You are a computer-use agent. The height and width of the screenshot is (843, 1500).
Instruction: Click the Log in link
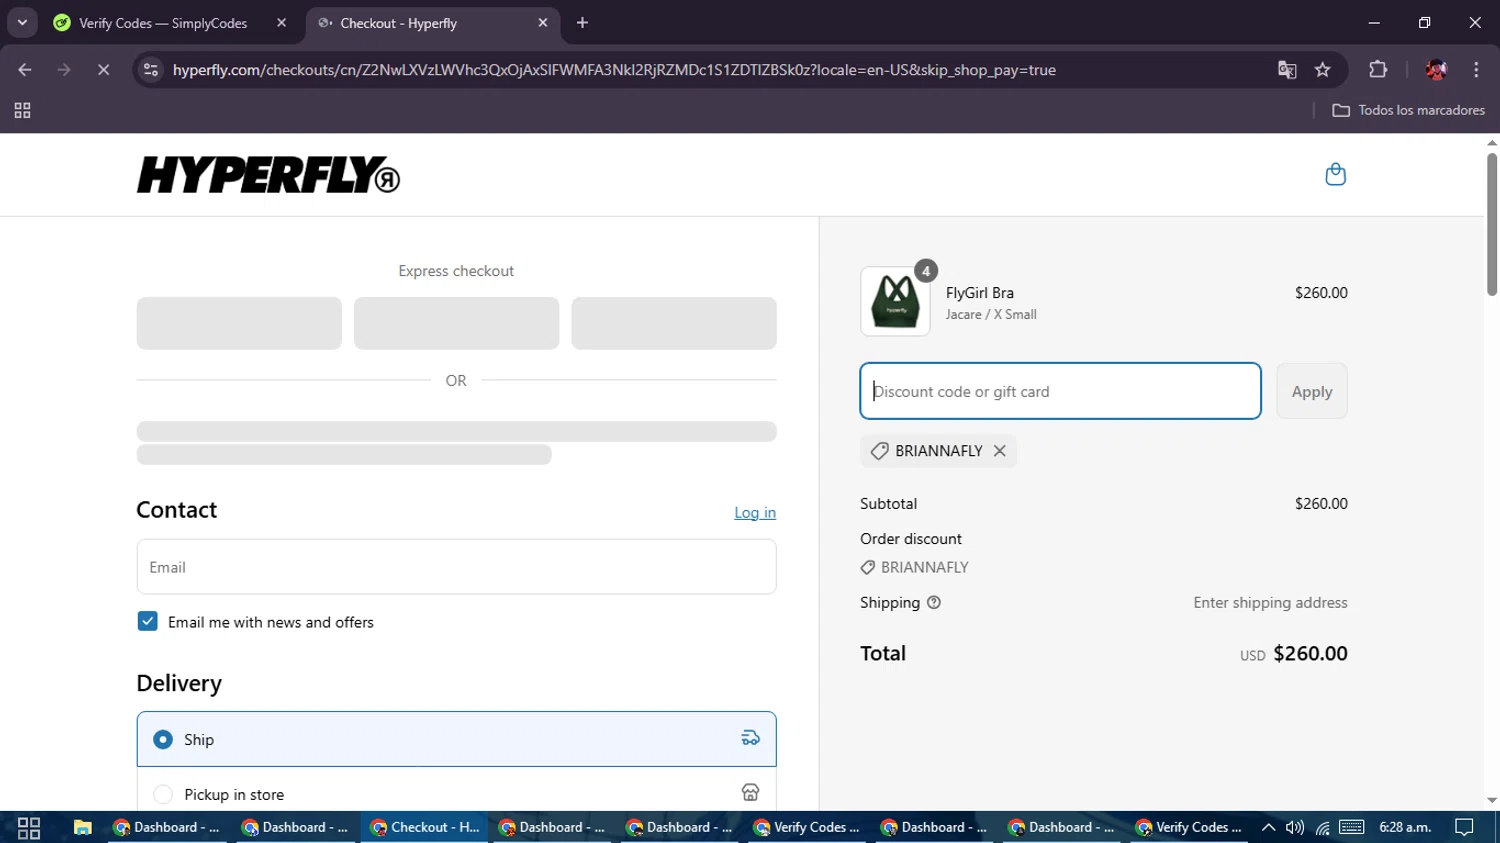(x=755, y=513)
